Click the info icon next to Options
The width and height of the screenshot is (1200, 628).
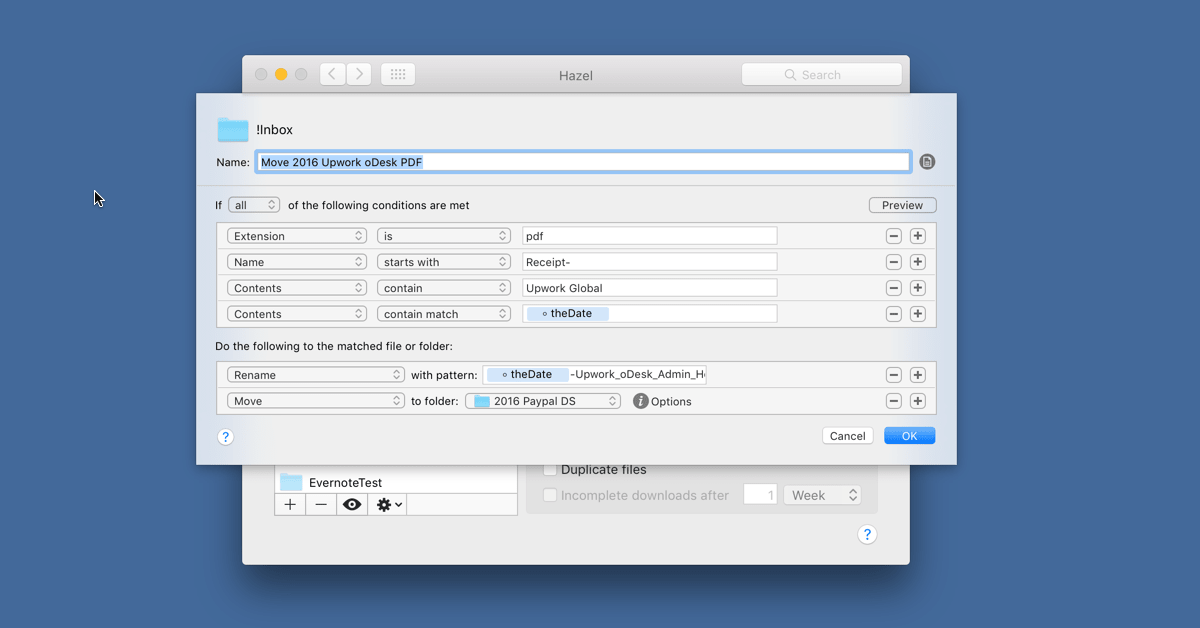pyautogui.click(x=641, y=401)
